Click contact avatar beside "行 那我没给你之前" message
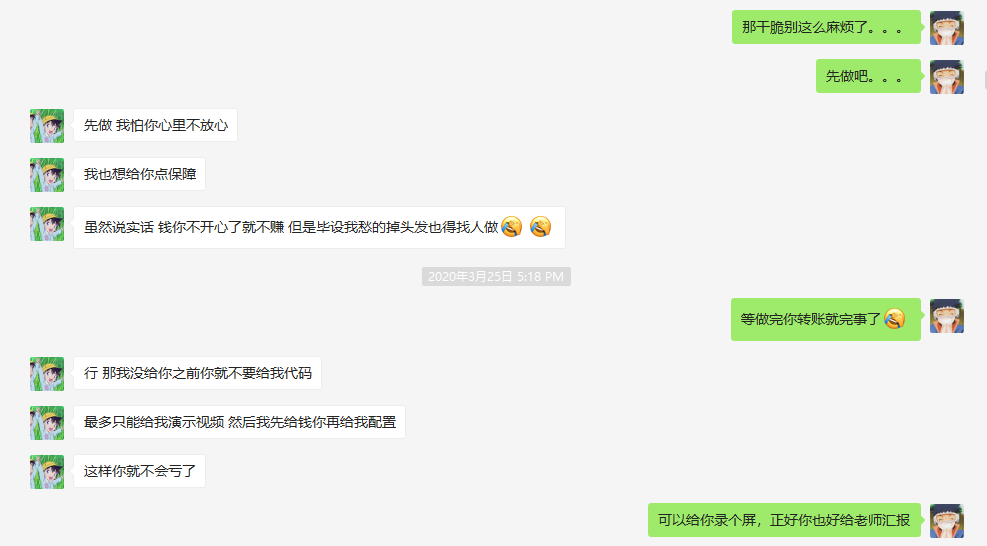 click(x=47, y=373)
